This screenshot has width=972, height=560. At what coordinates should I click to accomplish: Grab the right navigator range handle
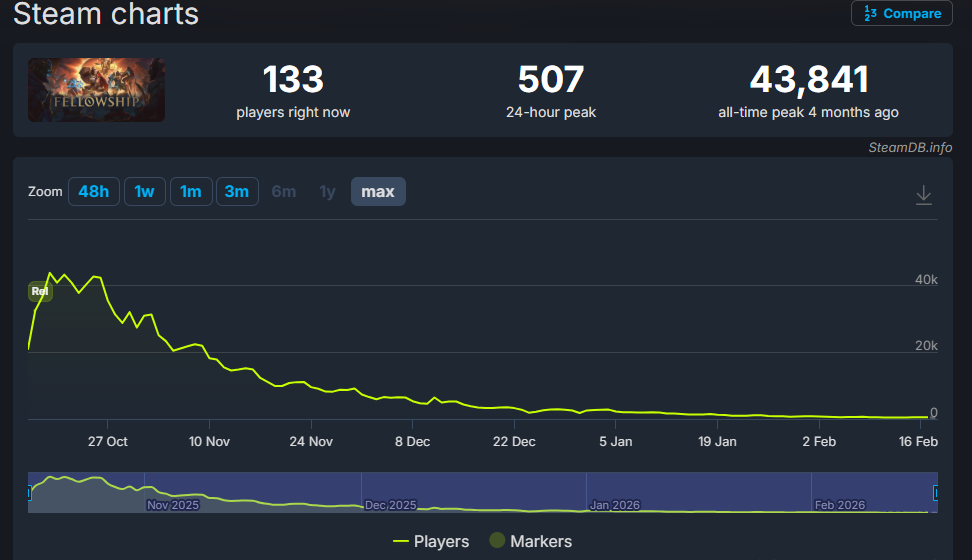(x=936, y=493)
